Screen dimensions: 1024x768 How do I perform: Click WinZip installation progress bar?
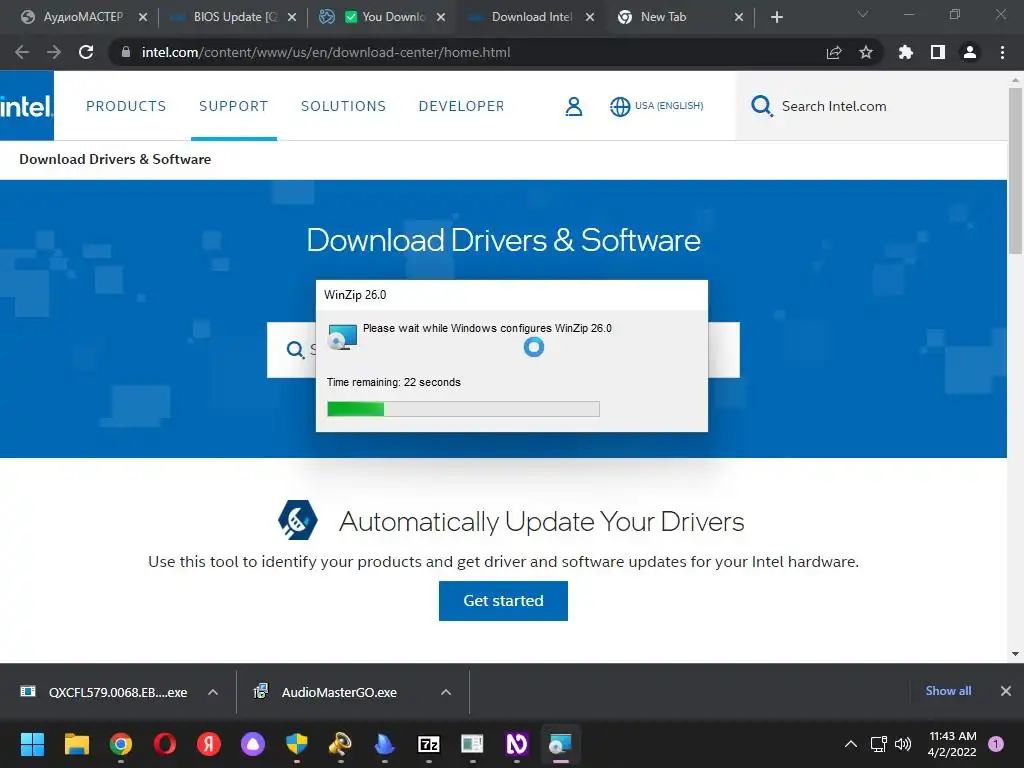click(x=464, y=409)
